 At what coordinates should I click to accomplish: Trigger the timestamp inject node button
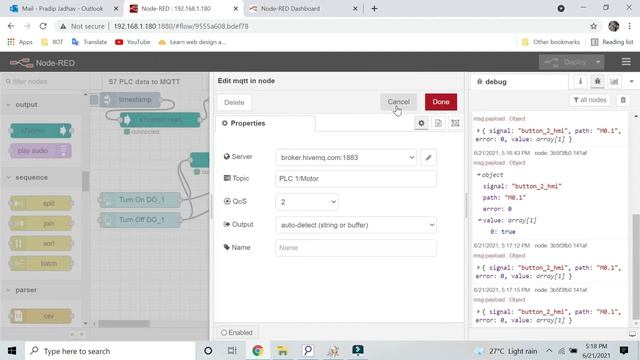94,100
